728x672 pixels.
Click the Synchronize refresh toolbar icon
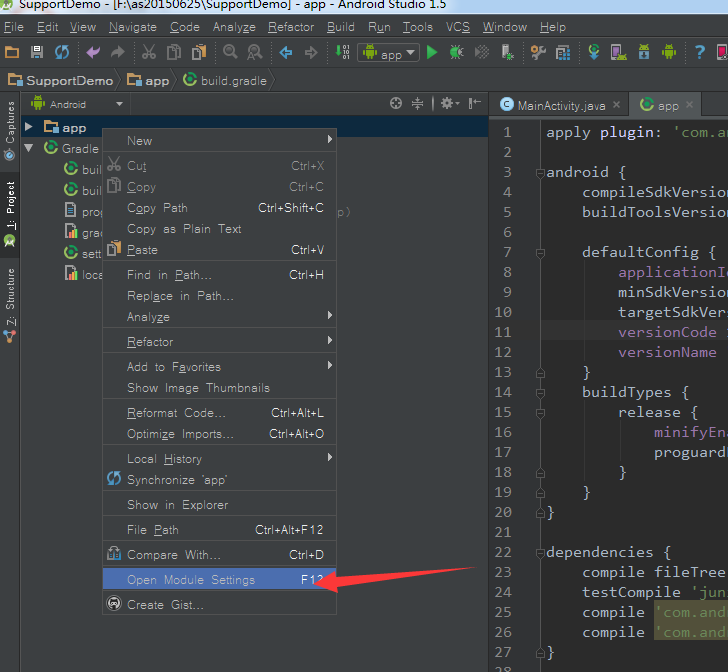pyautogui.click(x=62, y=53)
